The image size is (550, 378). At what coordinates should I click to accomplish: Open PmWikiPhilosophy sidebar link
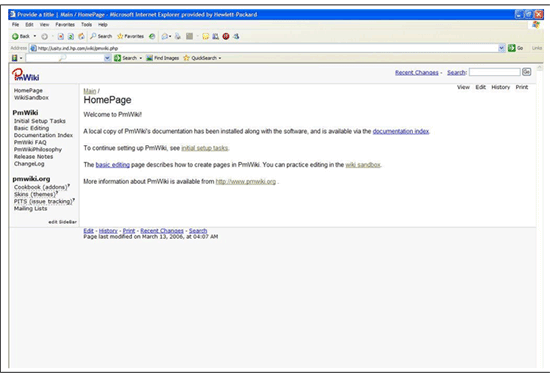(x=38, y=149)
